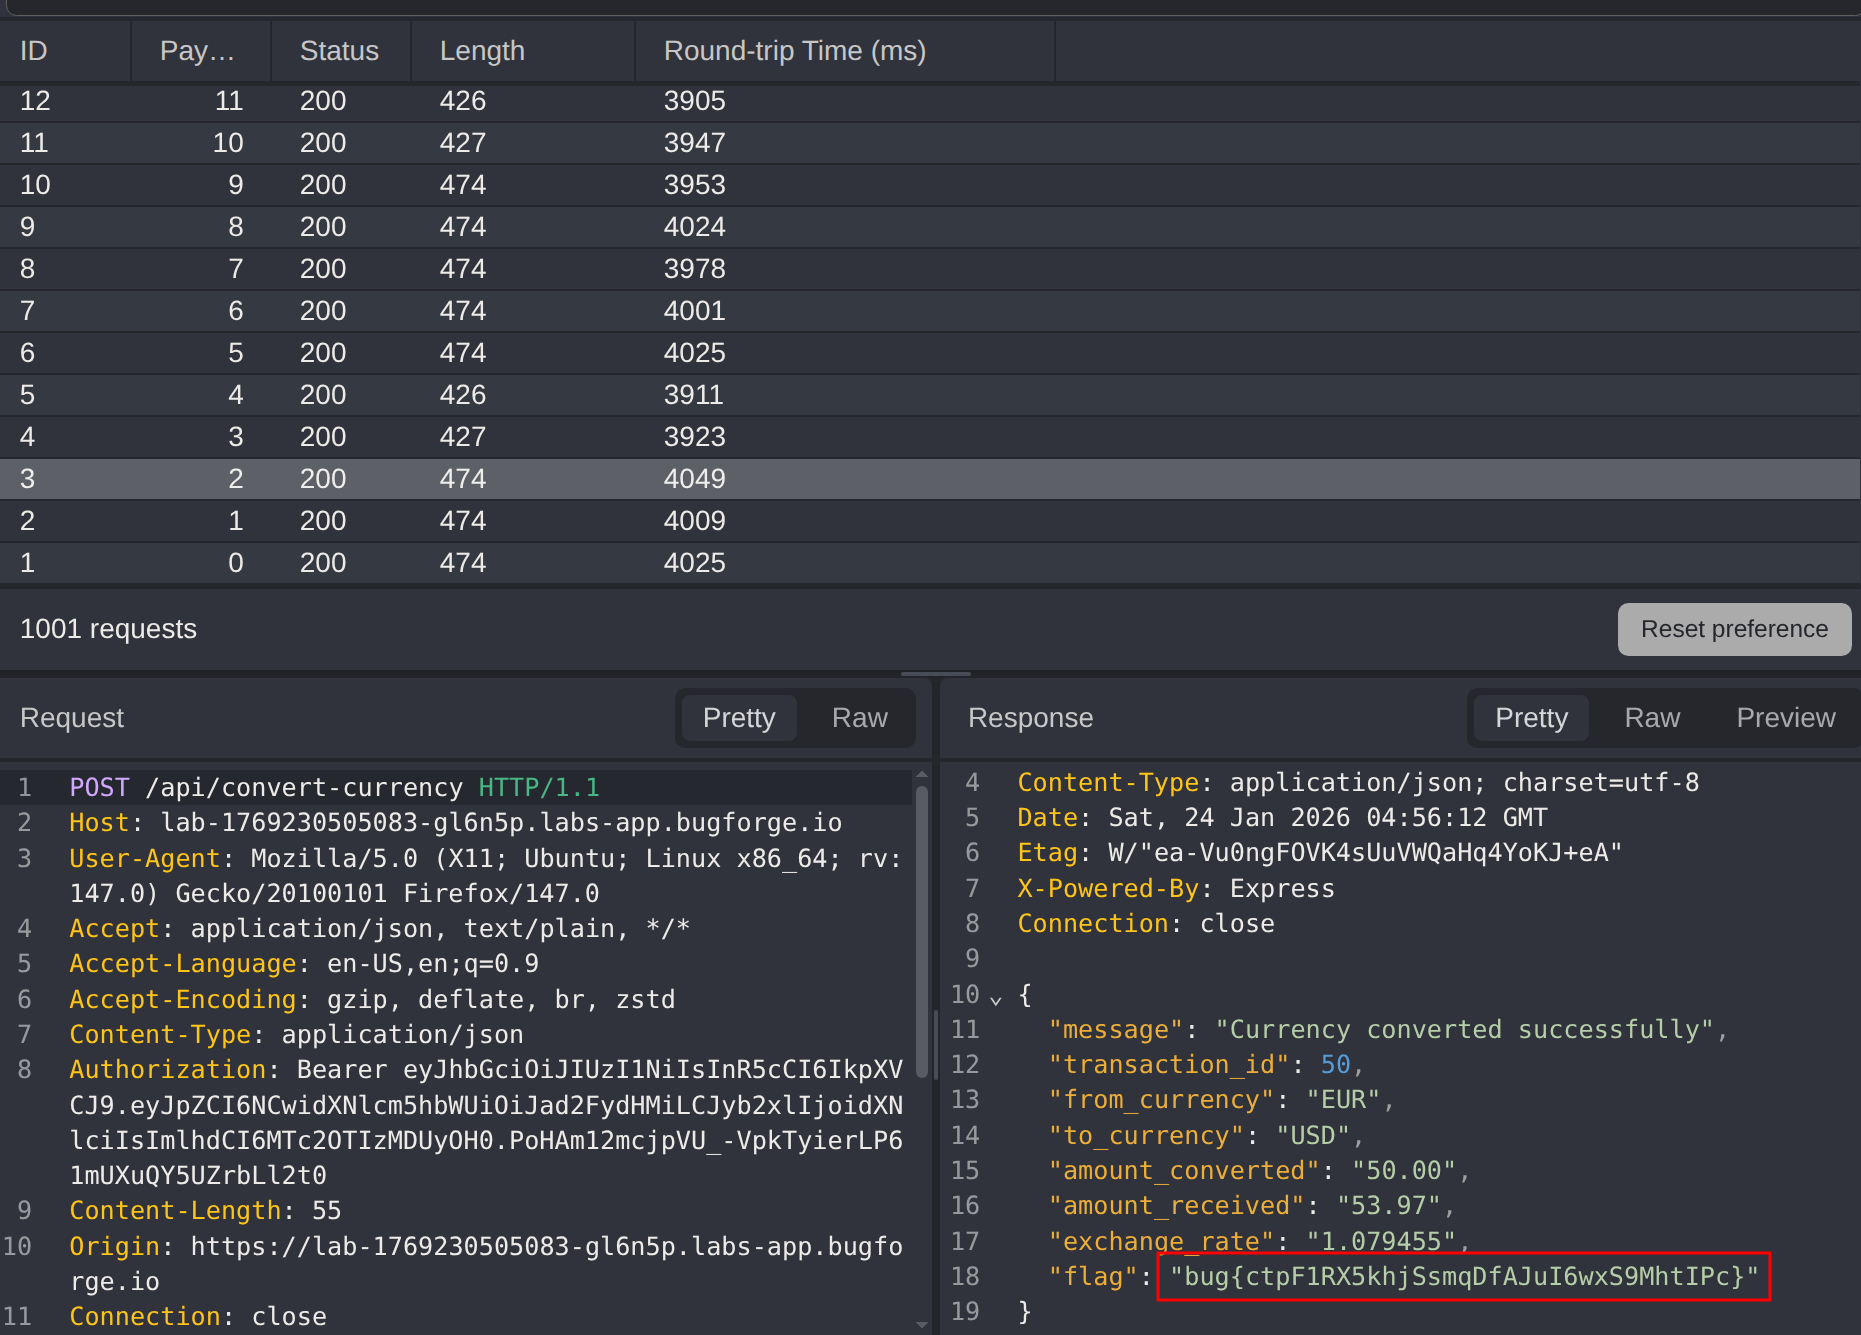This screenshot has width=1861, height=1335.
Task: Click the Reset preference button
Action: point(1733,629)
